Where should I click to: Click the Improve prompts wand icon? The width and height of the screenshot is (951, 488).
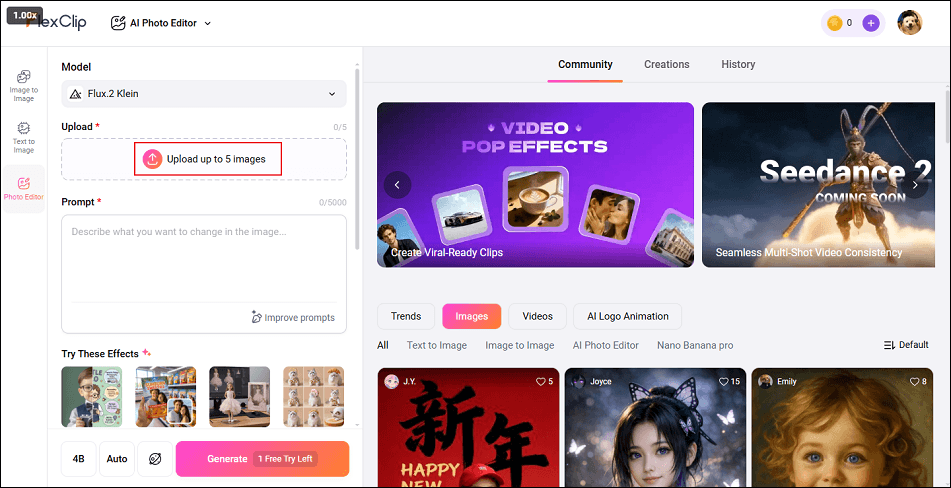click(x=257, y=317)
